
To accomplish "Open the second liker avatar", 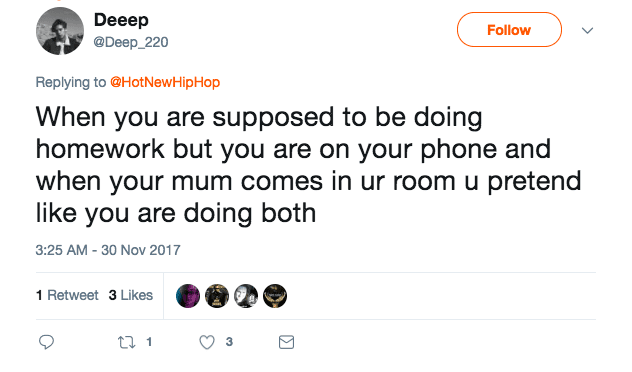I will click(x=217, y=296).
